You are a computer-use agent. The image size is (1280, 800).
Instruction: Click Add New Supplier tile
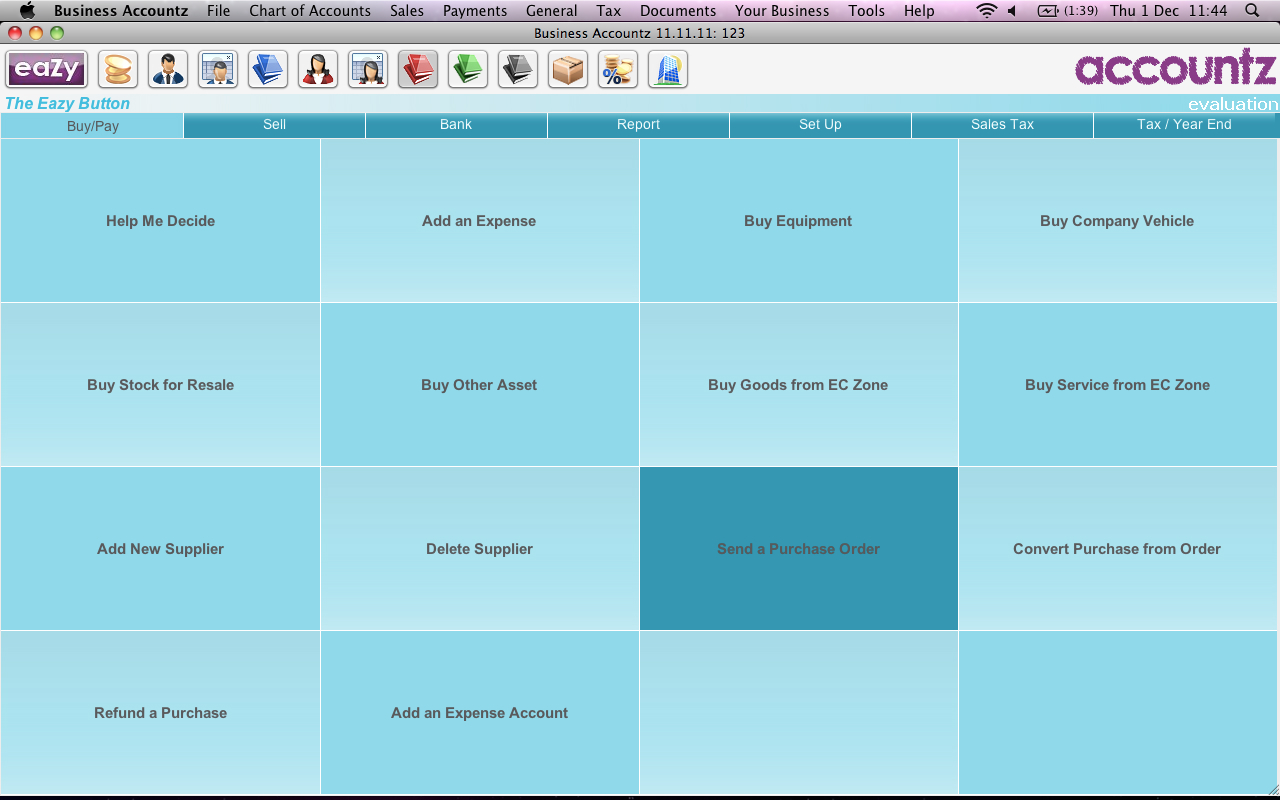160,549
